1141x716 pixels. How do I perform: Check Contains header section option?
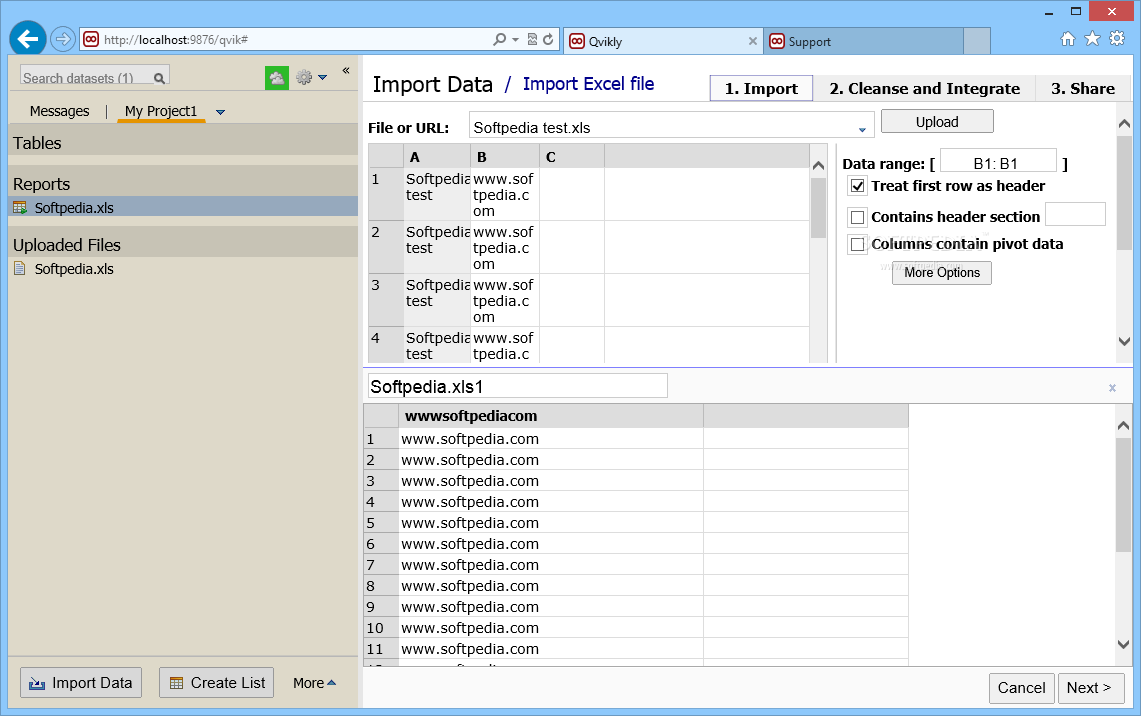click(858, 217)
